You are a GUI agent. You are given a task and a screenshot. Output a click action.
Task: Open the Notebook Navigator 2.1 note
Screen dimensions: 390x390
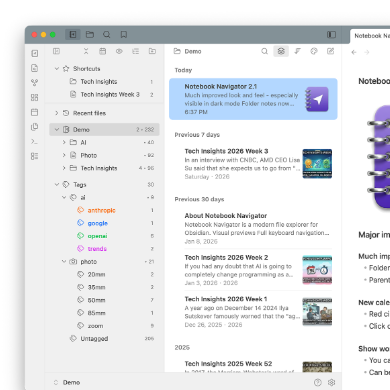(253, 99)
